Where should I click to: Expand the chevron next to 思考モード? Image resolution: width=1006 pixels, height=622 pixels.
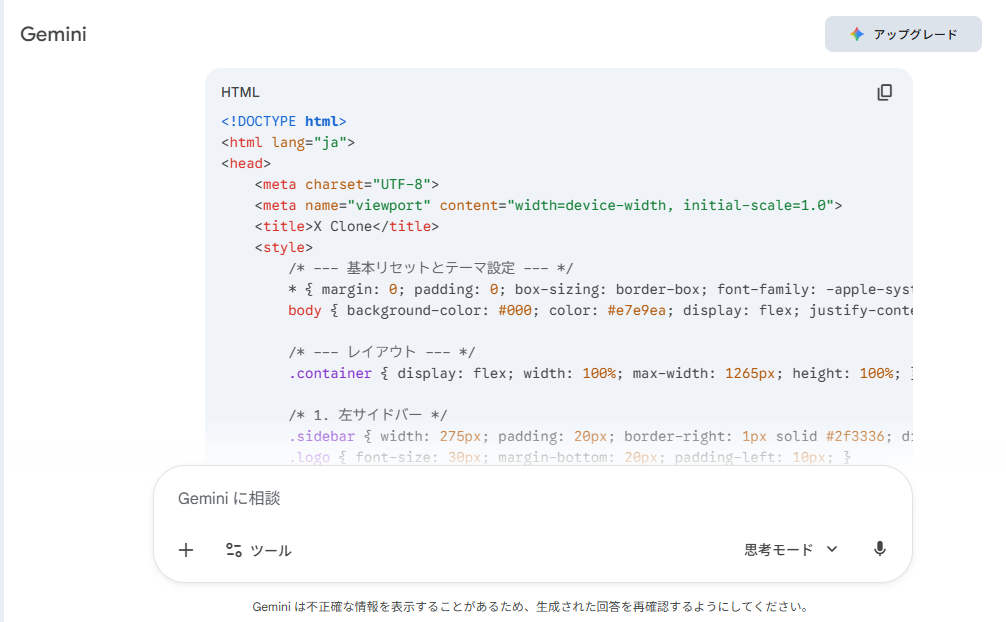pos(832,549)
